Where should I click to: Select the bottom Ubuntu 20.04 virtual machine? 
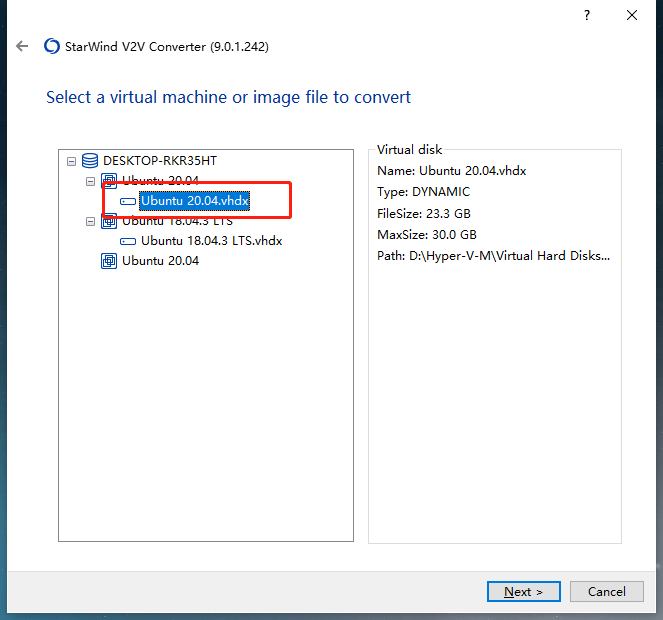pyautogui.click(x=160, y=261)
